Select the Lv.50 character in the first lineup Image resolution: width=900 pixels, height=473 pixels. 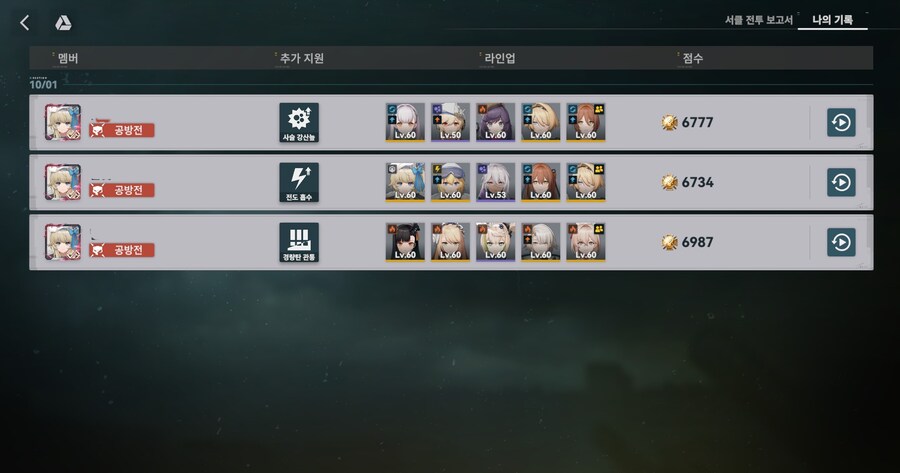click(x=451, y=122)
